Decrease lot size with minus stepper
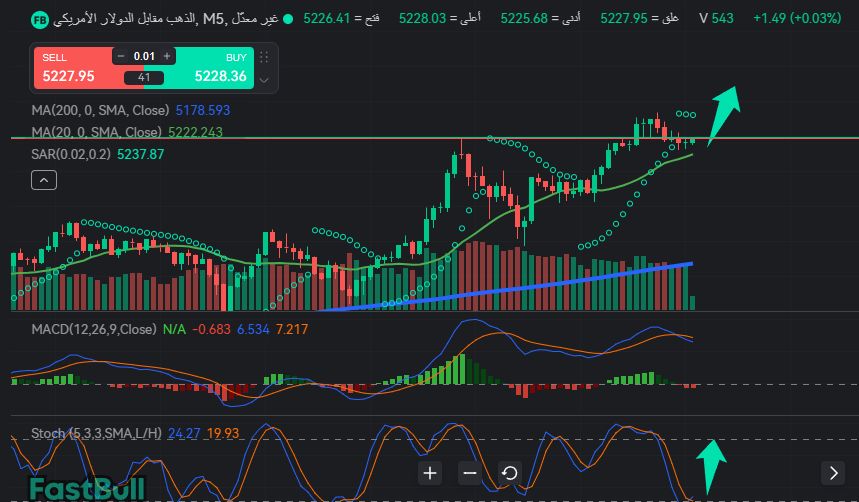Viewport: 859px width, 502px height. point(120,56)
